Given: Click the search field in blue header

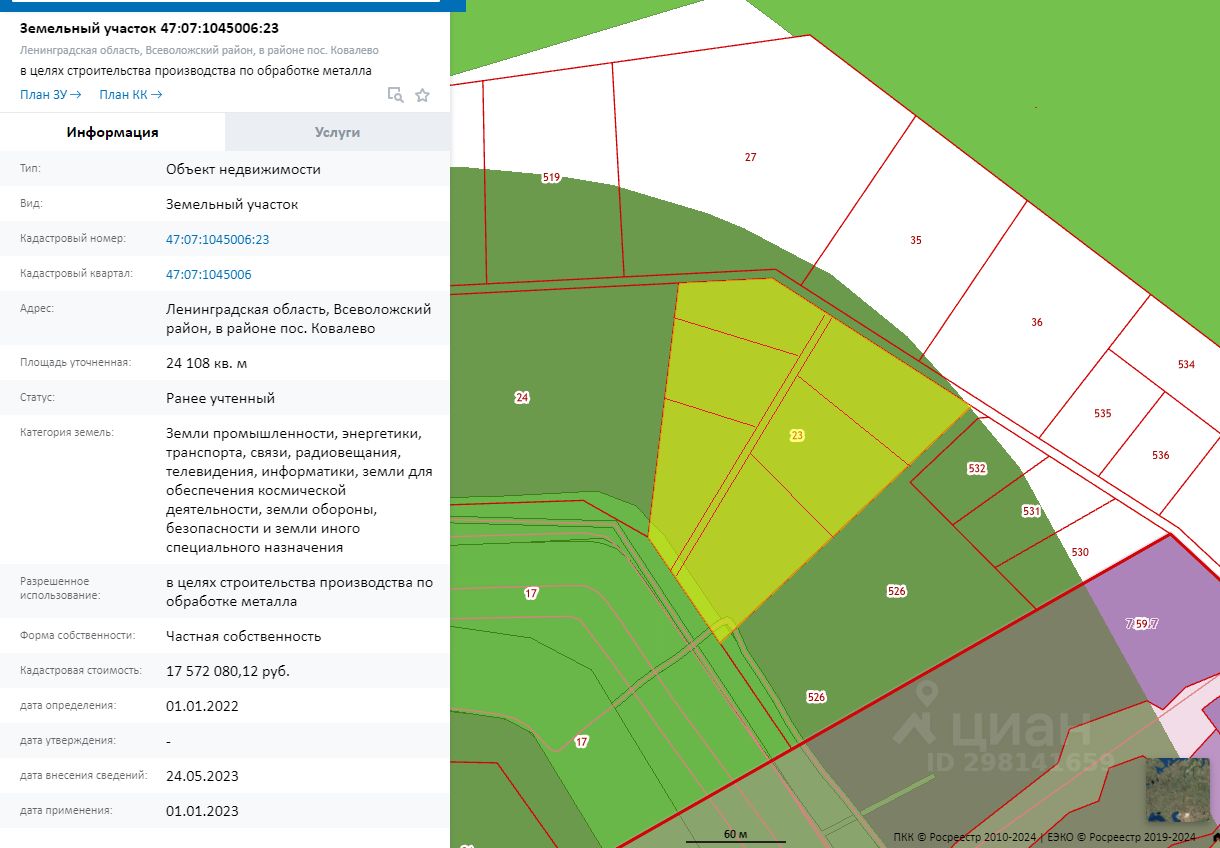Looking at the screenshot, I should pos(225,4).
